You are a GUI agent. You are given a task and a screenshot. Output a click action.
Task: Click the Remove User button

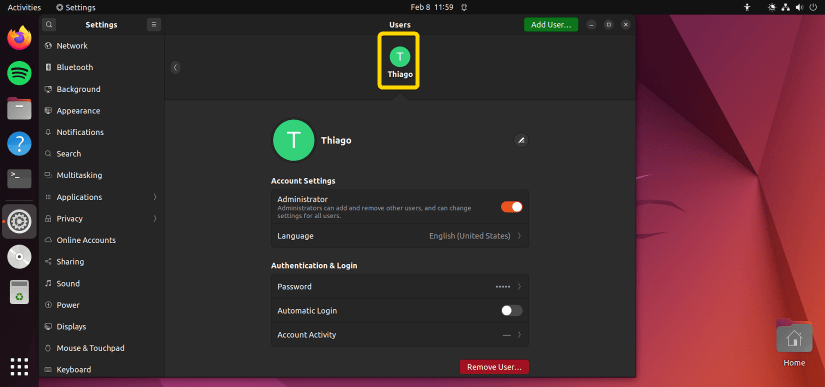[494, 367]
